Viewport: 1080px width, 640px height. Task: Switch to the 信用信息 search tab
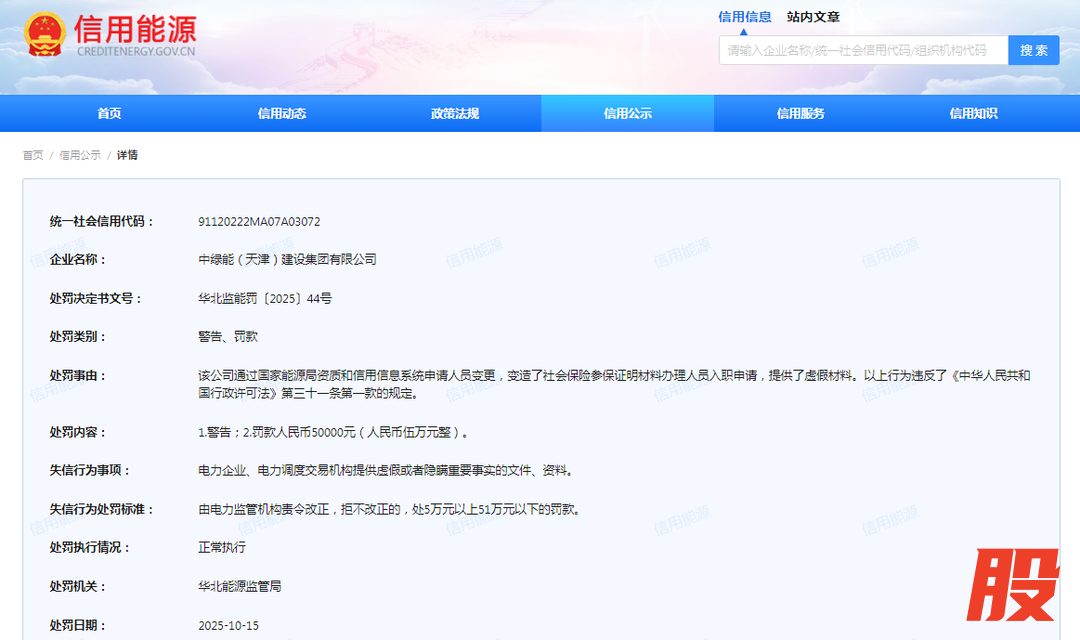pos(744,17)
